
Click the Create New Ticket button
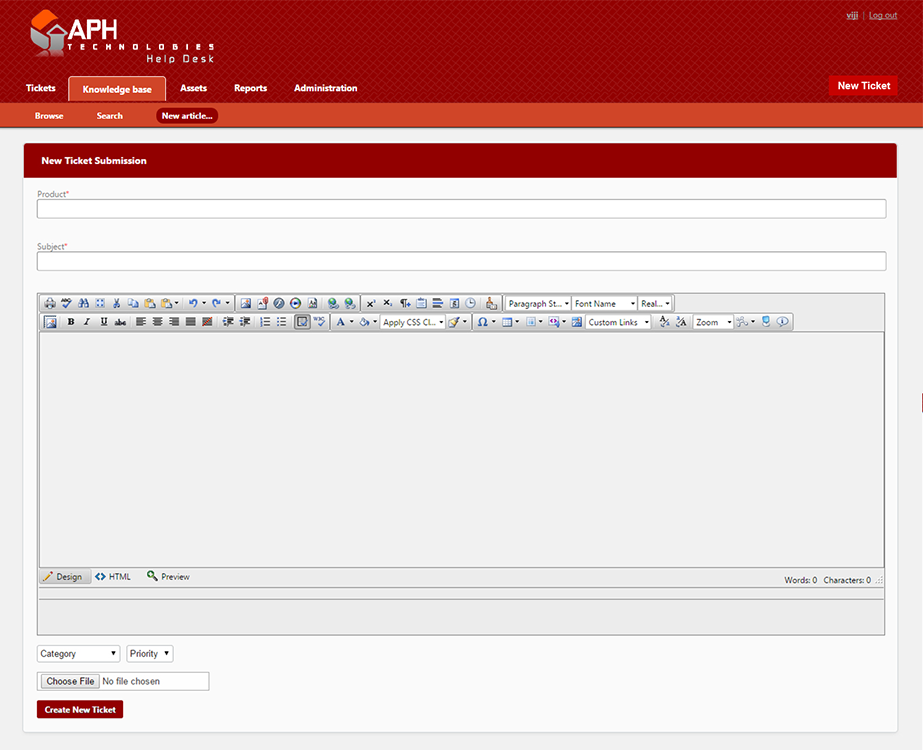80,710
